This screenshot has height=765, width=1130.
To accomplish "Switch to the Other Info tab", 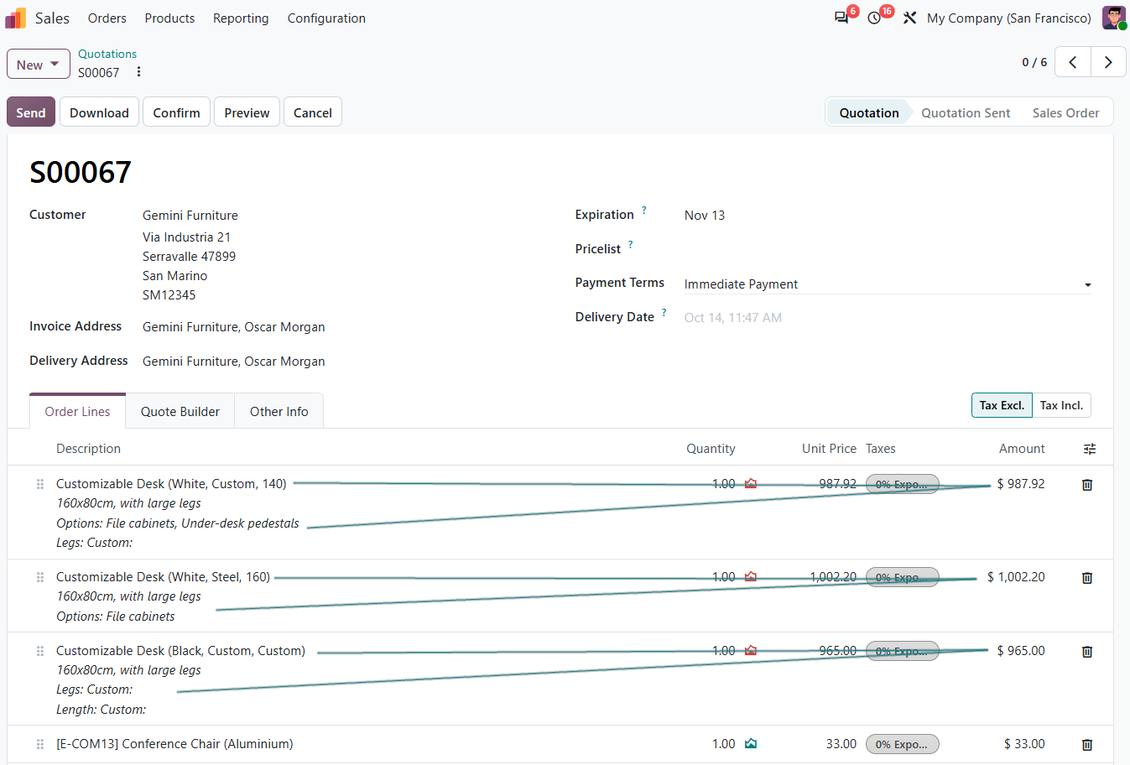I will coord(279,411).
